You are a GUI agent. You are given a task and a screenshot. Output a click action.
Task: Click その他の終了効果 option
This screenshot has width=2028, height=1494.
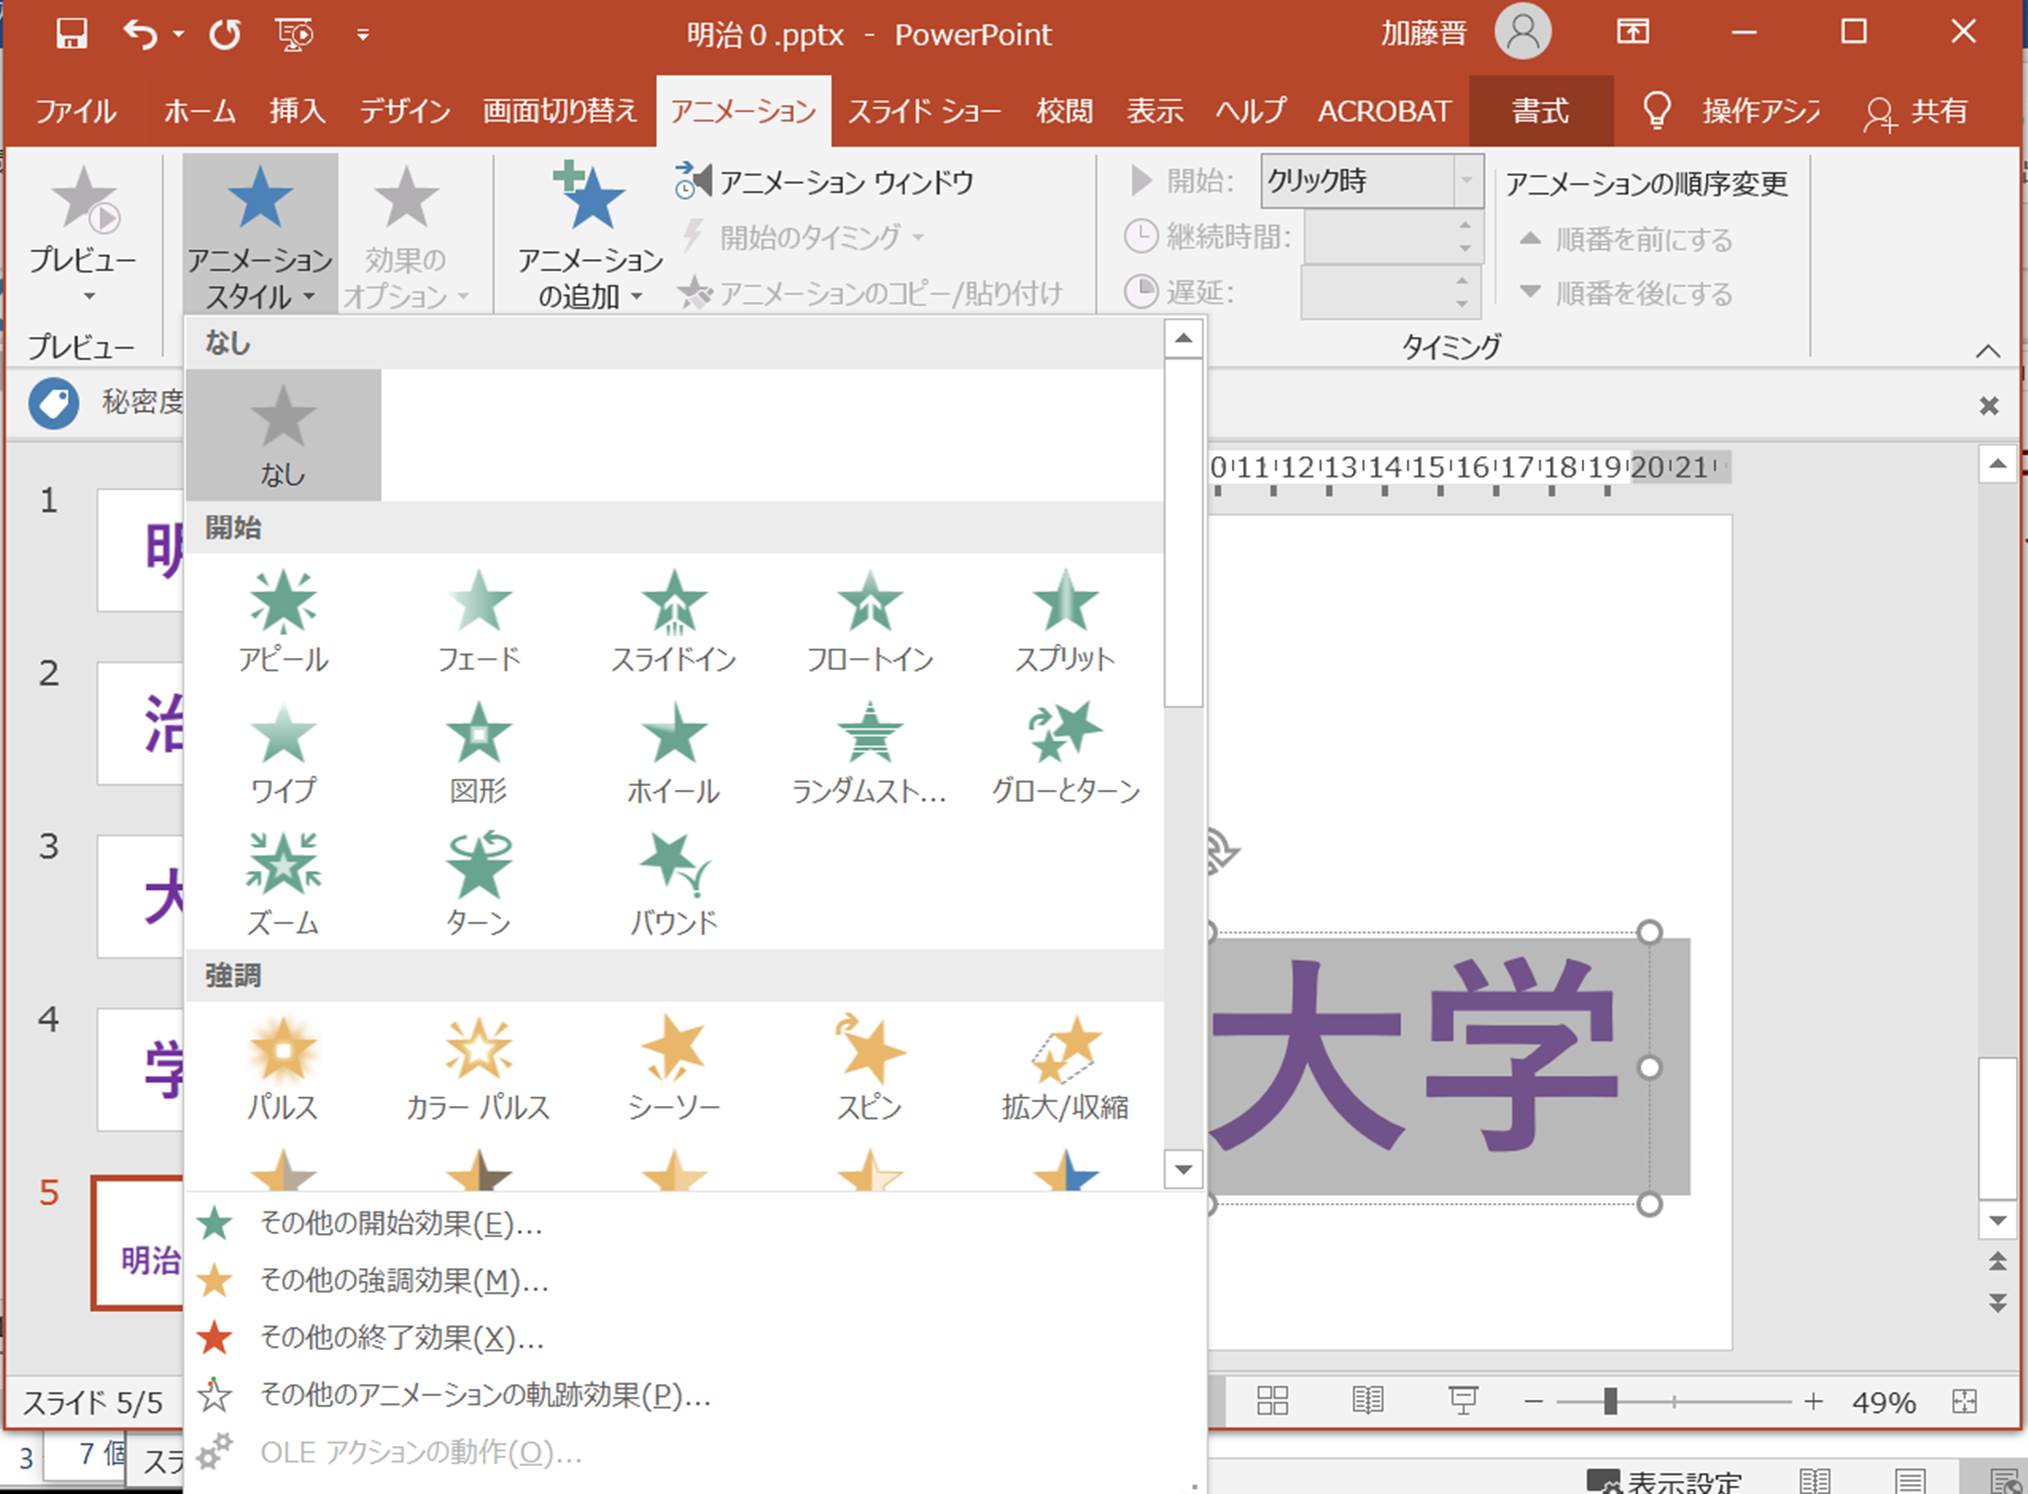[x=400, y=1337]
